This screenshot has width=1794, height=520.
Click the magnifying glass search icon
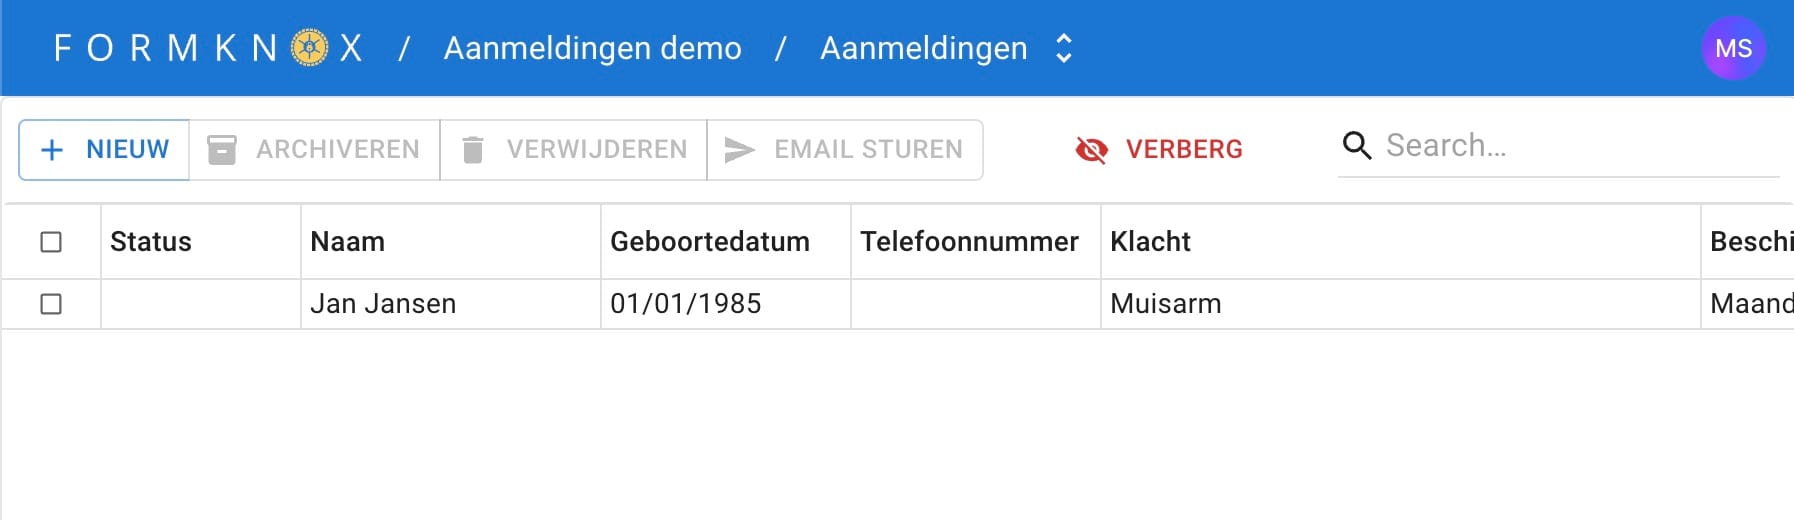[1357, 146]
